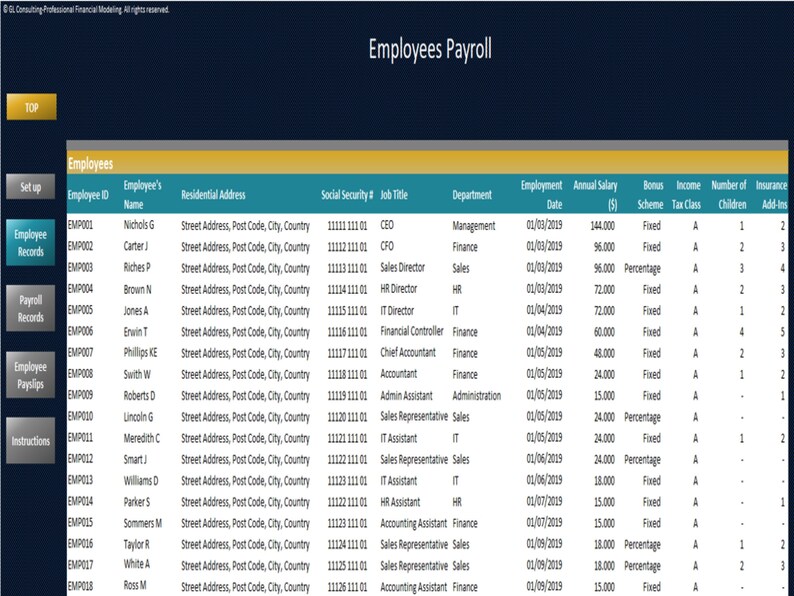Select job title Financial Controller
794x596 pixels.
[412, 331]
